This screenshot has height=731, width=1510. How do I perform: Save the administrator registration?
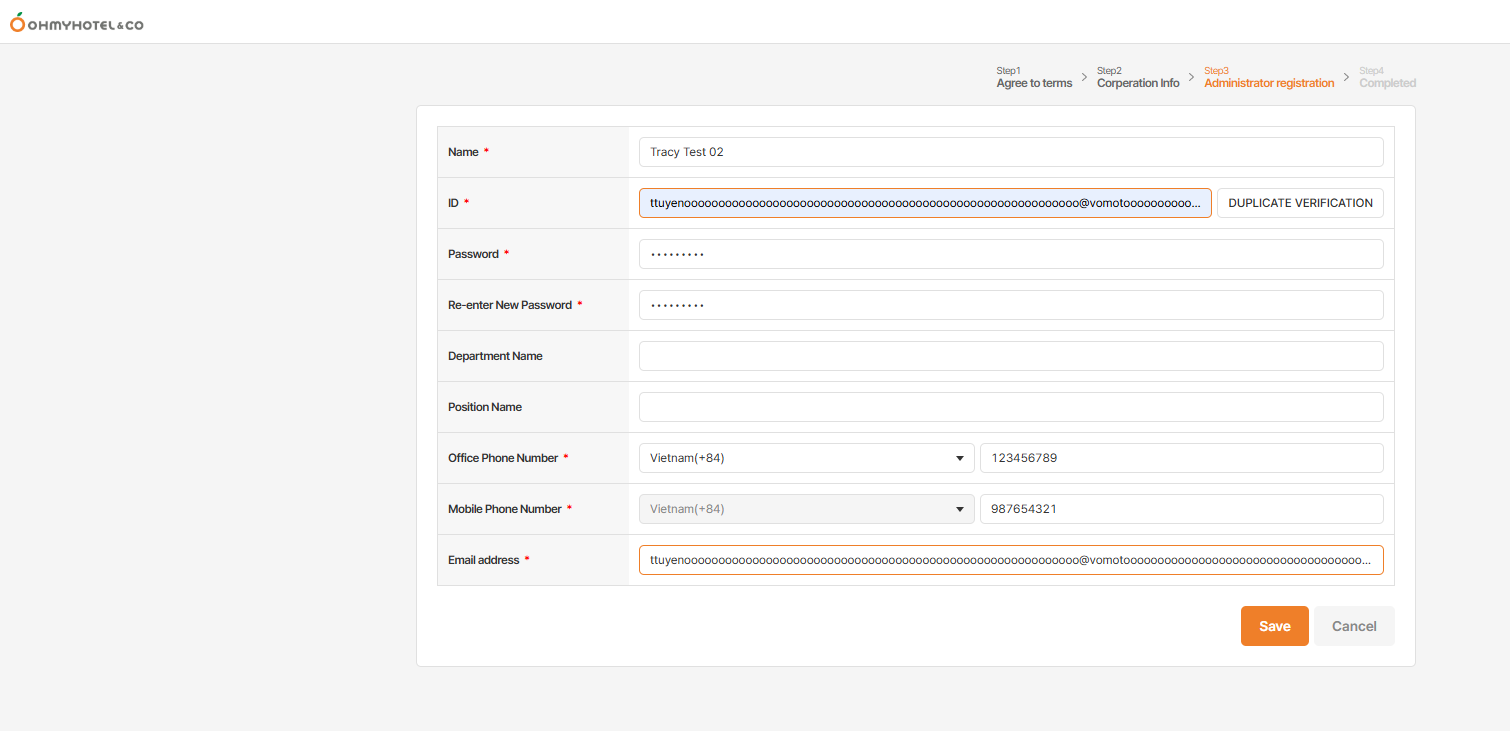pos(1274,626)
